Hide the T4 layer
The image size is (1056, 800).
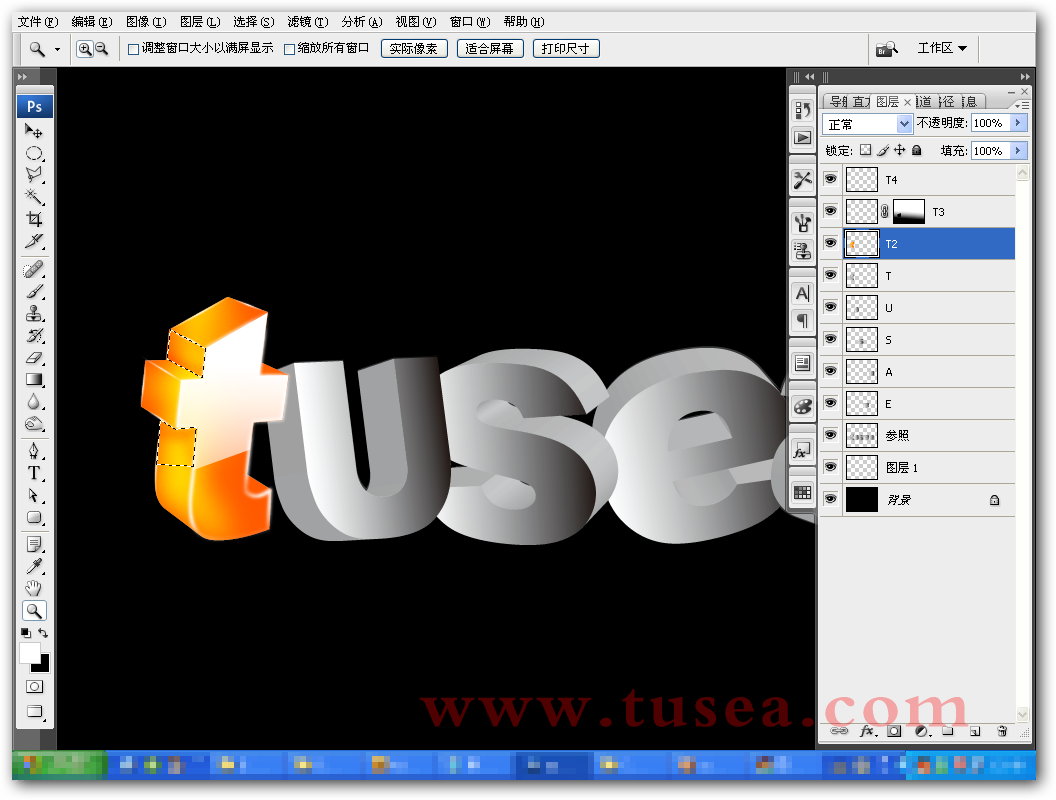[830, 179]
